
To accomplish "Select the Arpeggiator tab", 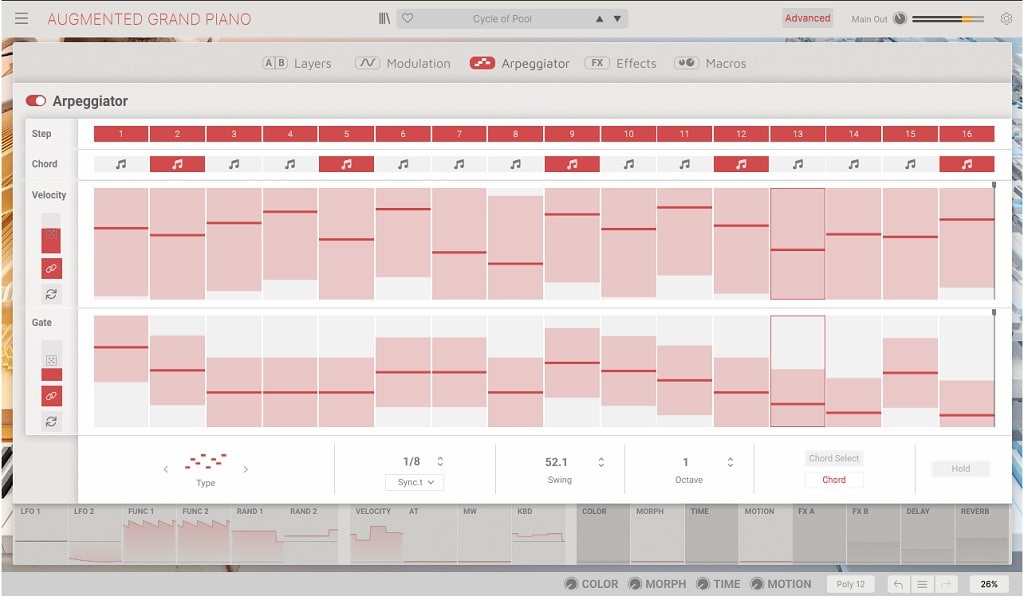I will (x=519, y=63).
